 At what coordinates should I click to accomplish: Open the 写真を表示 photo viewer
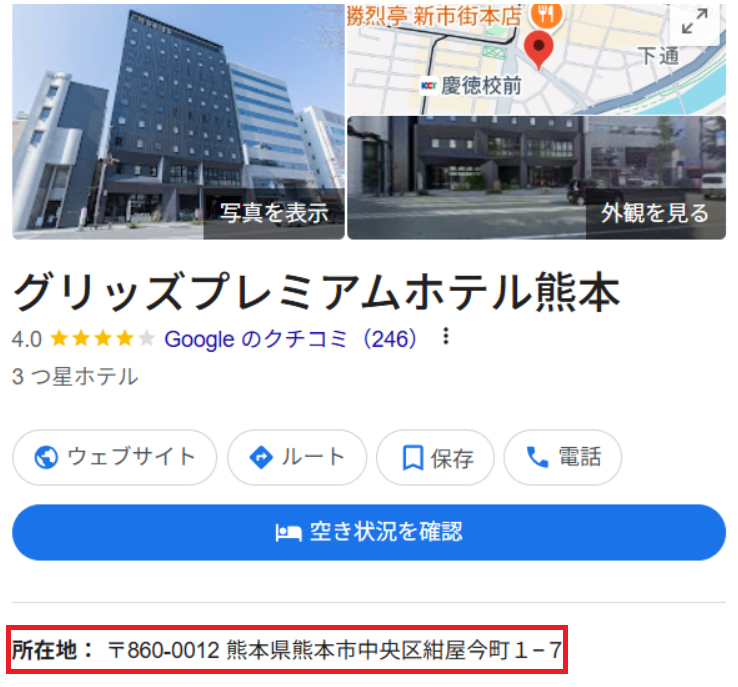pos(274,214)
